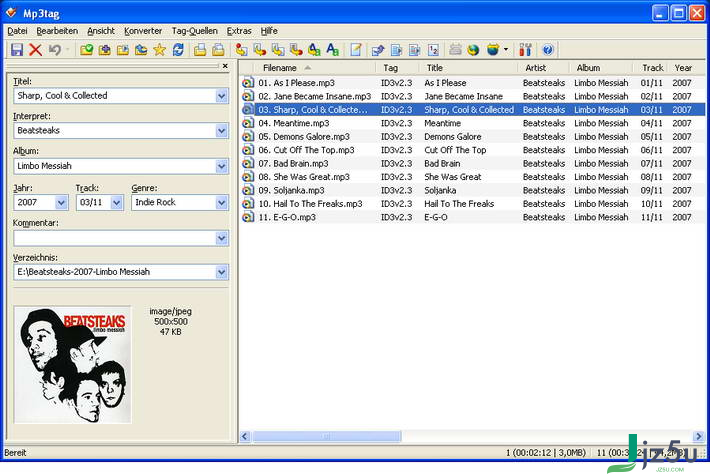710x474 pixels.
Task: Open the Jahr dropdown
Action: (x=61, y=202)
